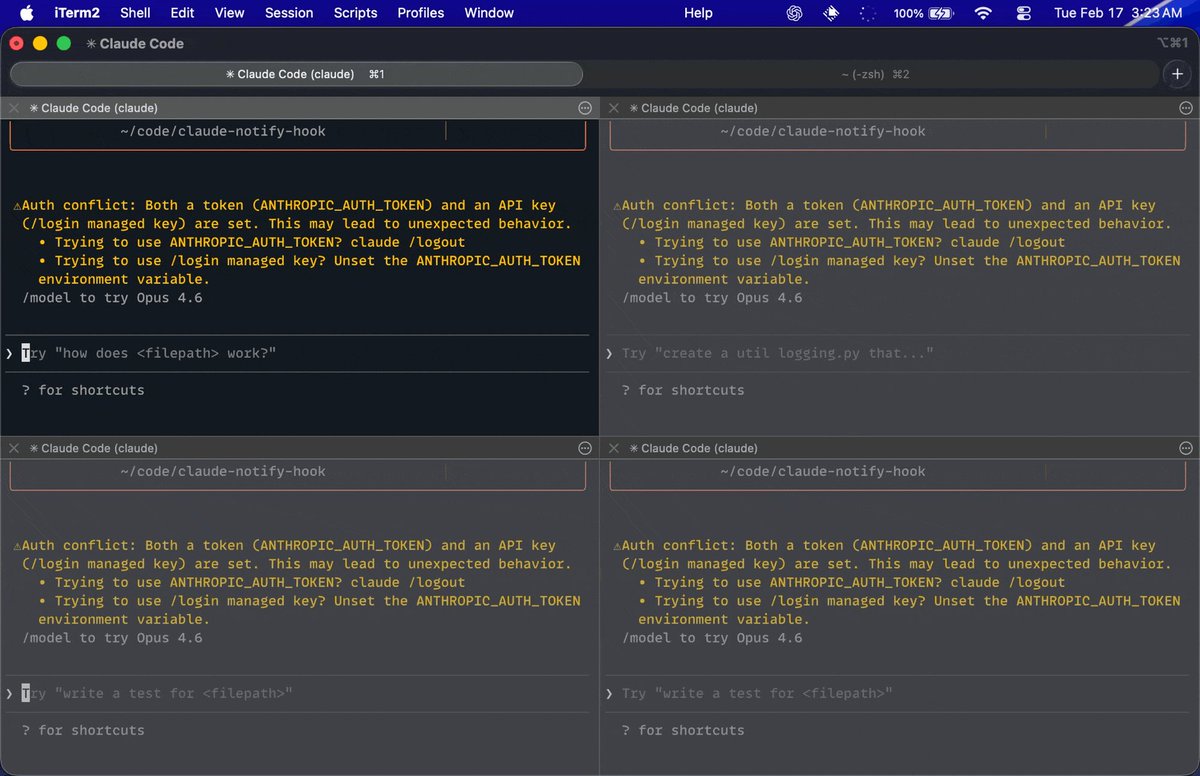Open bottom-left pane options menu
The width and height of the screenshot is (1200, 776).
(x=585, y=448)
